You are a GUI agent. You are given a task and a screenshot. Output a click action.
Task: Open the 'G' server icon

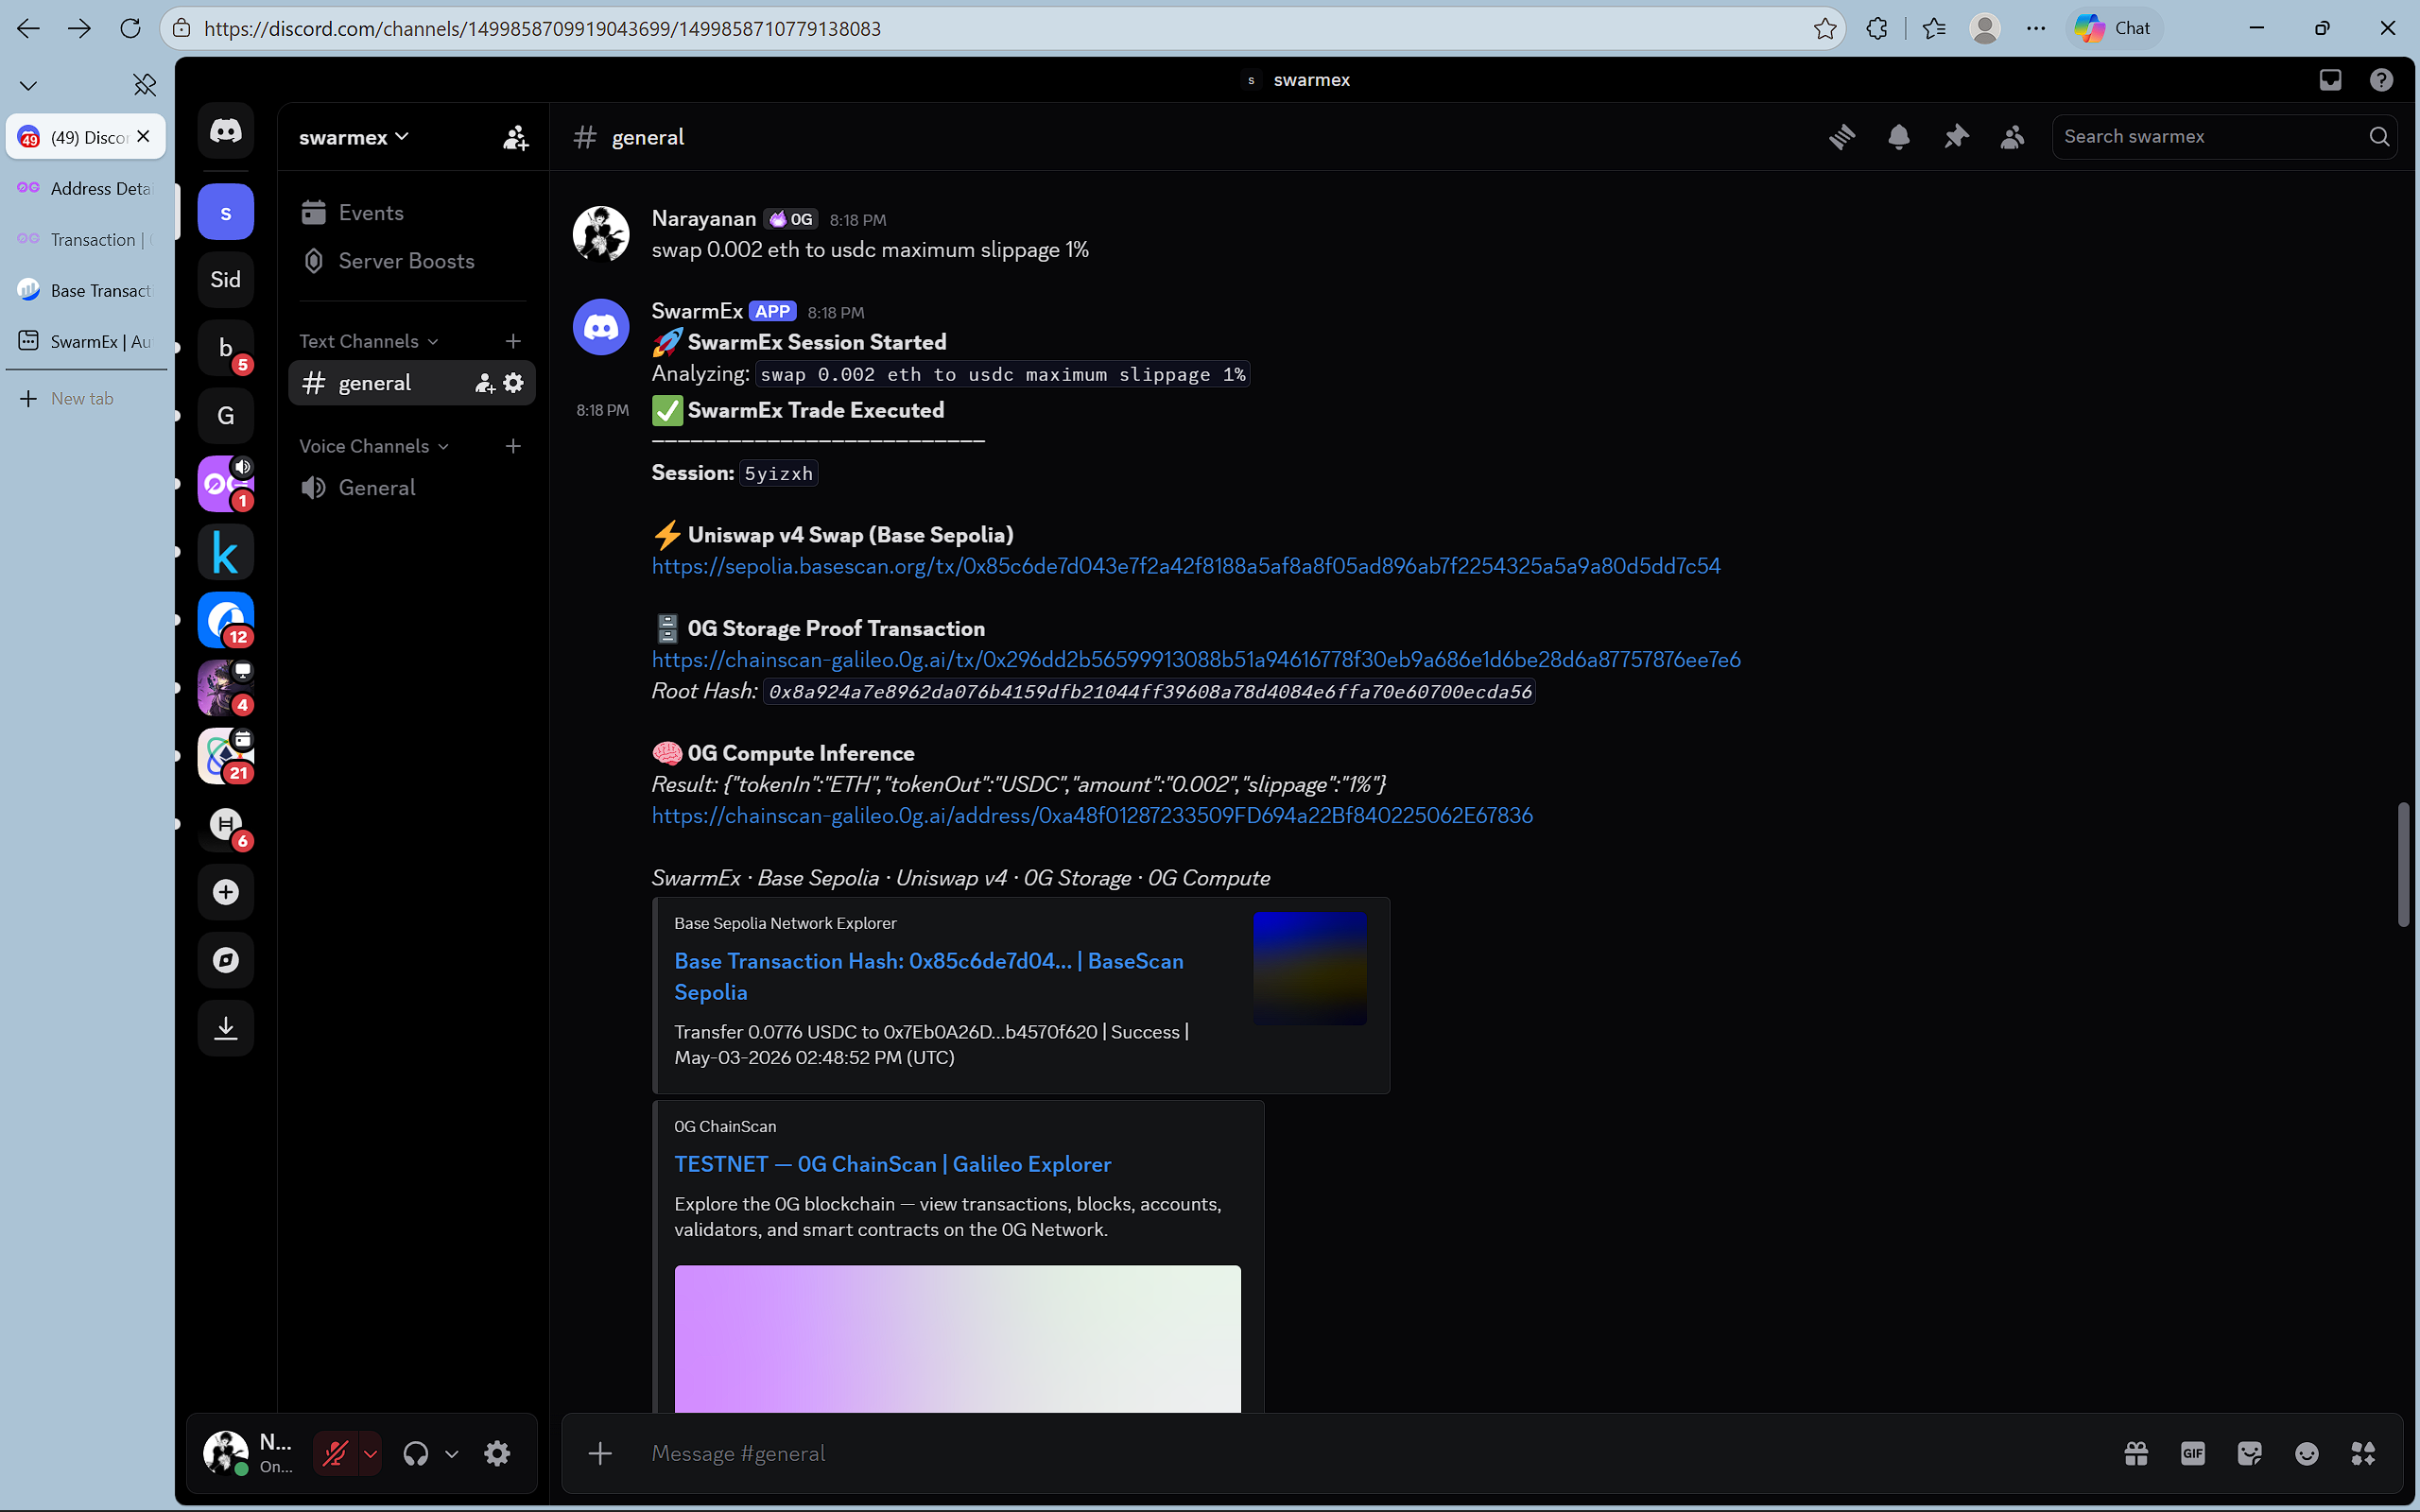coord(226,416)
